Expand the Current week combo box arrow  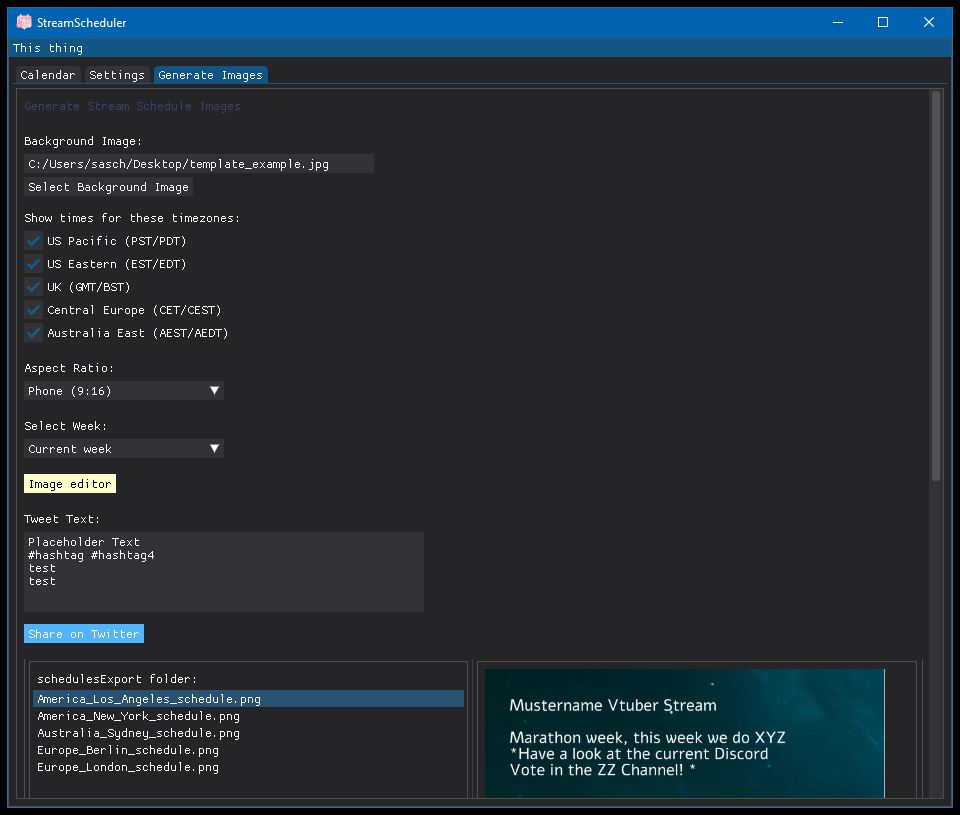(215, 448)
